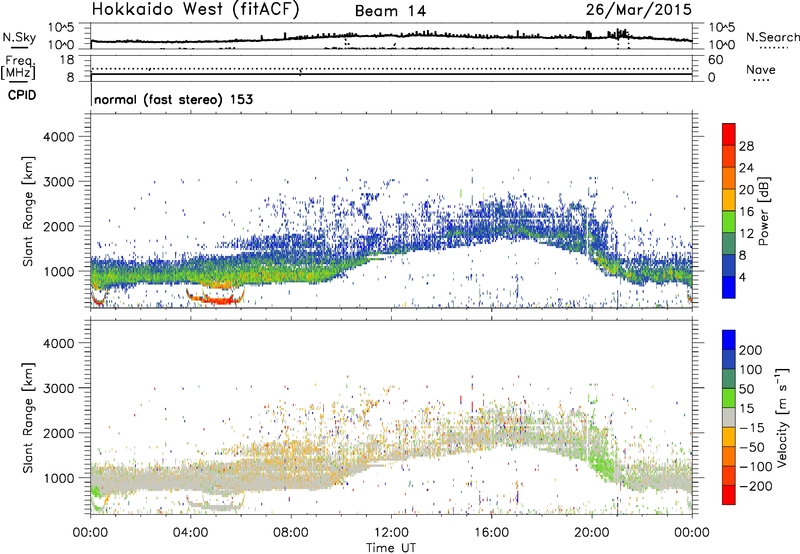Click the velocity scale value '200'
Viewport: 800px width, 554px height.
point(751,350)
